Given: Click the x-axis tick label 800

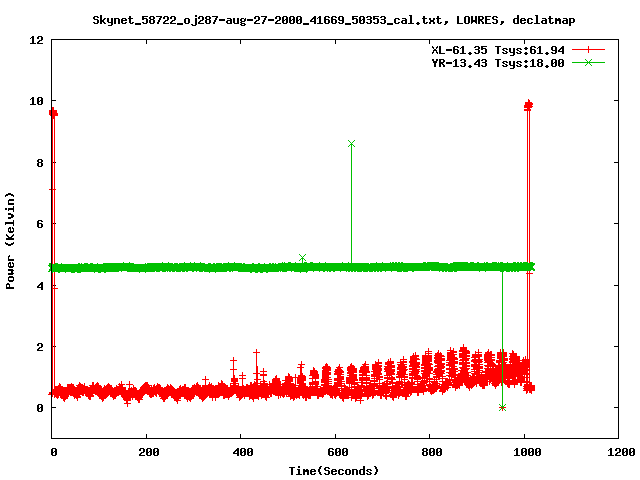Looking at the screenshot, I should point(432,452).
